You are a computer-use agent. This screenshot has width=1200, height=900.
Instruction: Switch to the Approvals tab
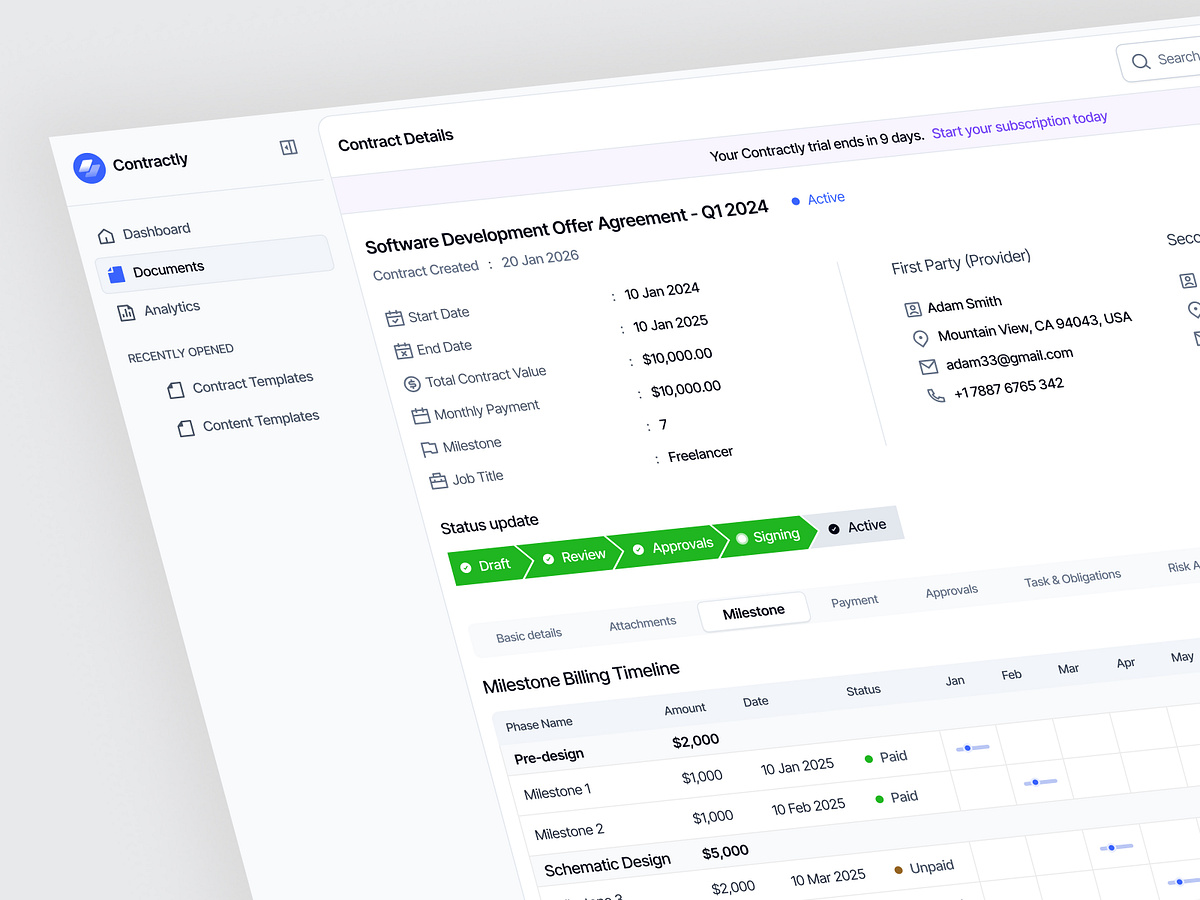point(952,591)
